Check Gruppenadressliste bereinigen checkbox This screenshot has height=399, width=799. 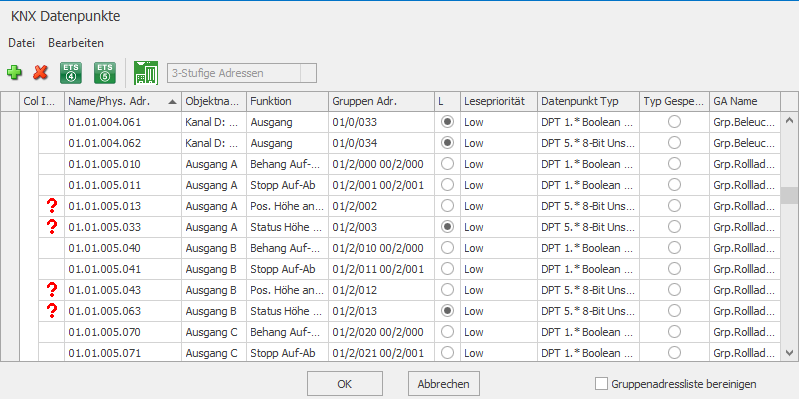[x=602, y=383]
